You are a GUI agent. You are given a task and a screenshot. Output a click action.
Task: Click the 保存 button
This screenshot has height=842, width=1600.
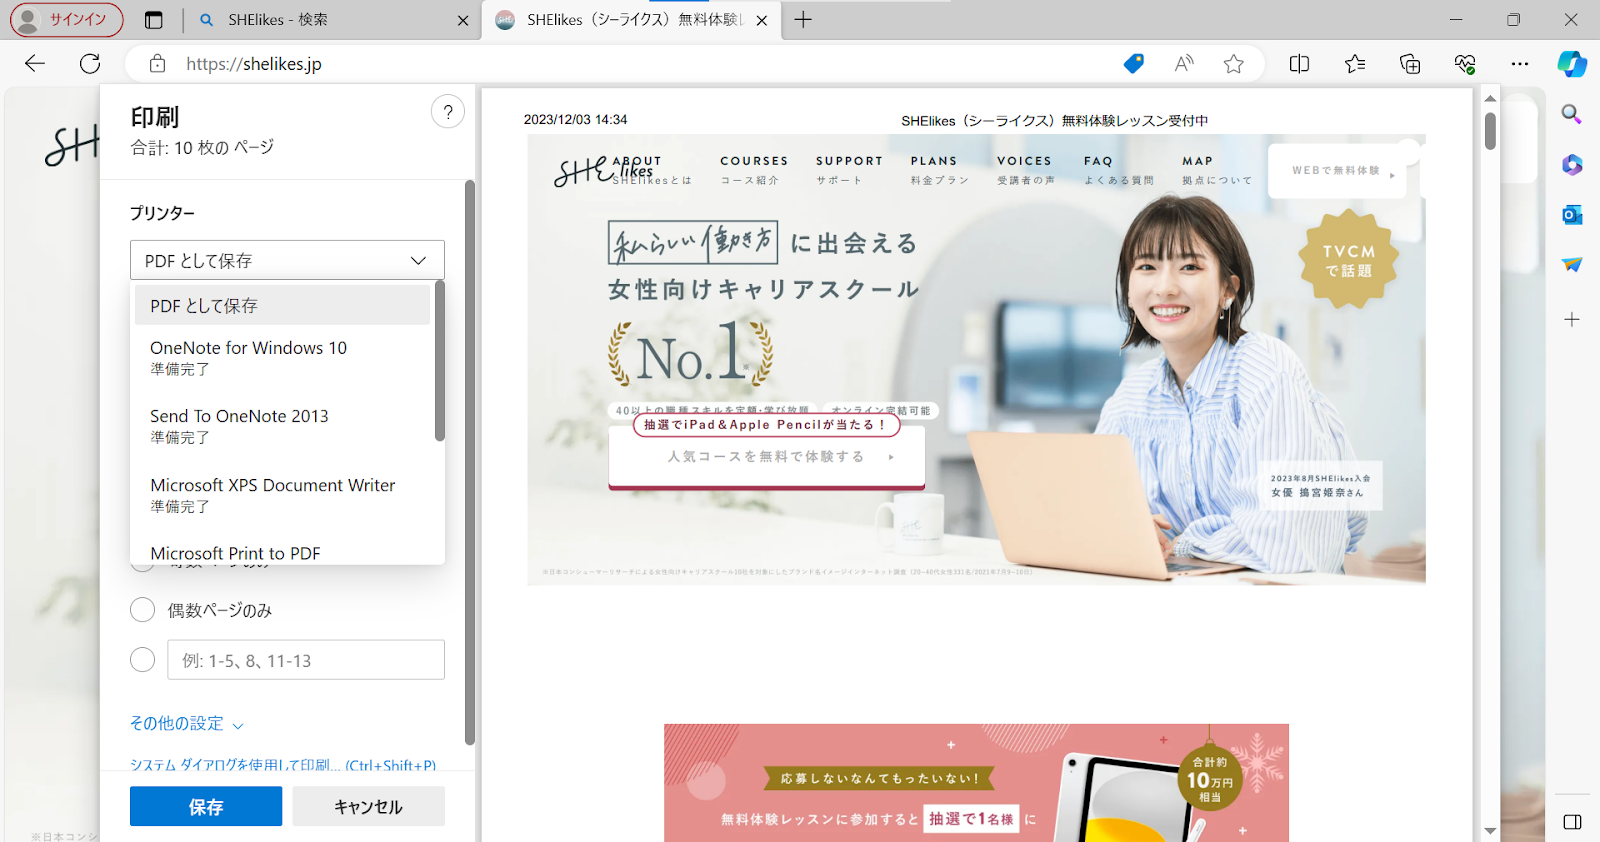(x=206, y=806)
